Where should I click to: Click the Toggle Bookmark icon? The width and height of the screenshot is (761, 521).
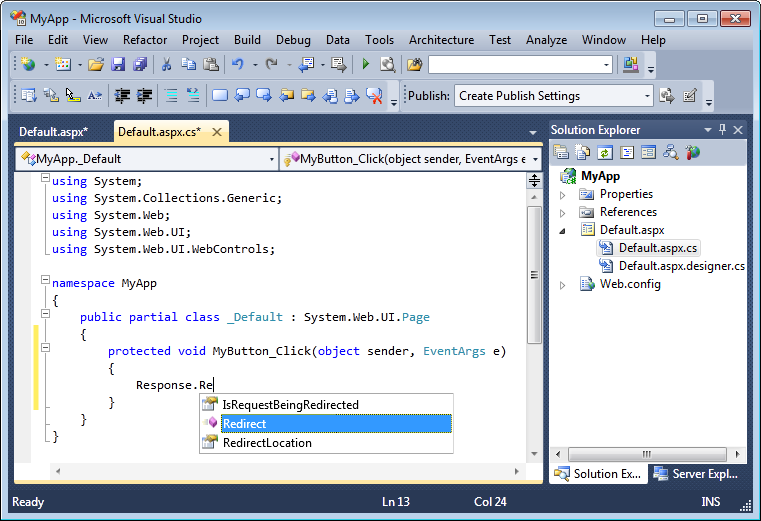(220, 96)
